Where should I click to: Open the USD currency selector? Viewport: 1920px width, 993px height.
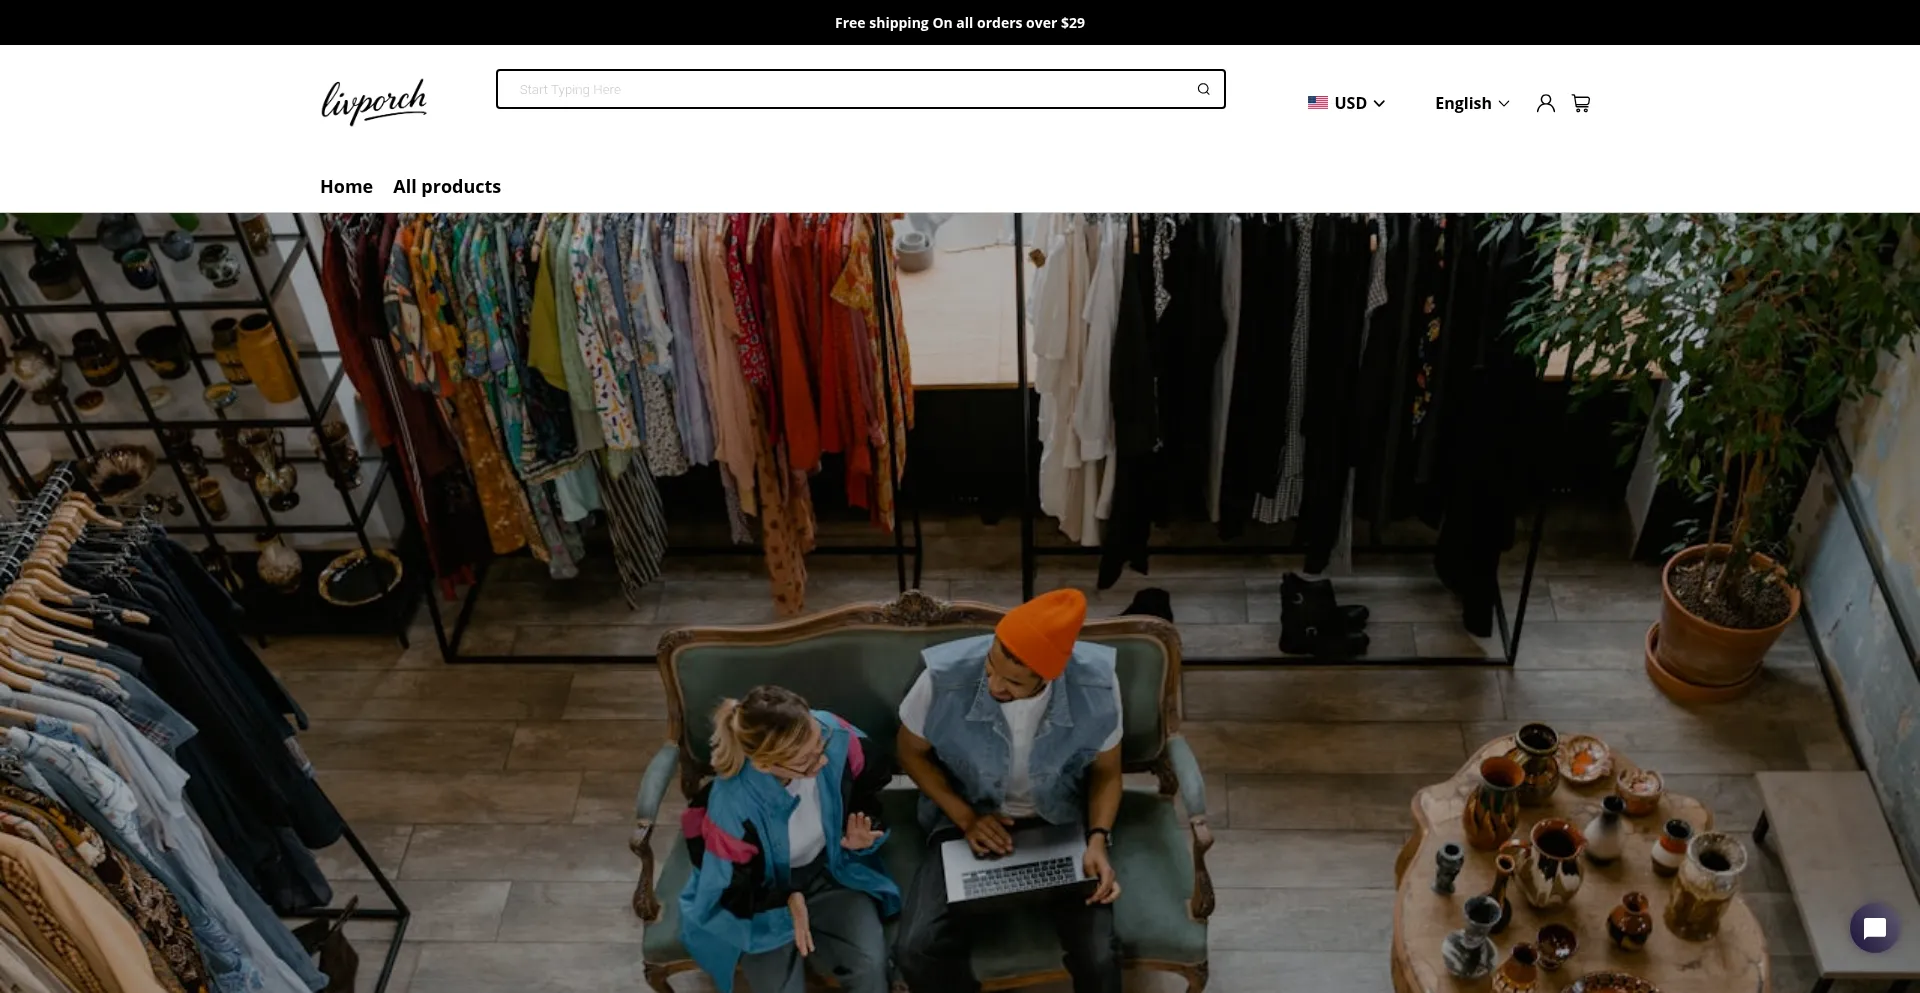point(1350,103)
